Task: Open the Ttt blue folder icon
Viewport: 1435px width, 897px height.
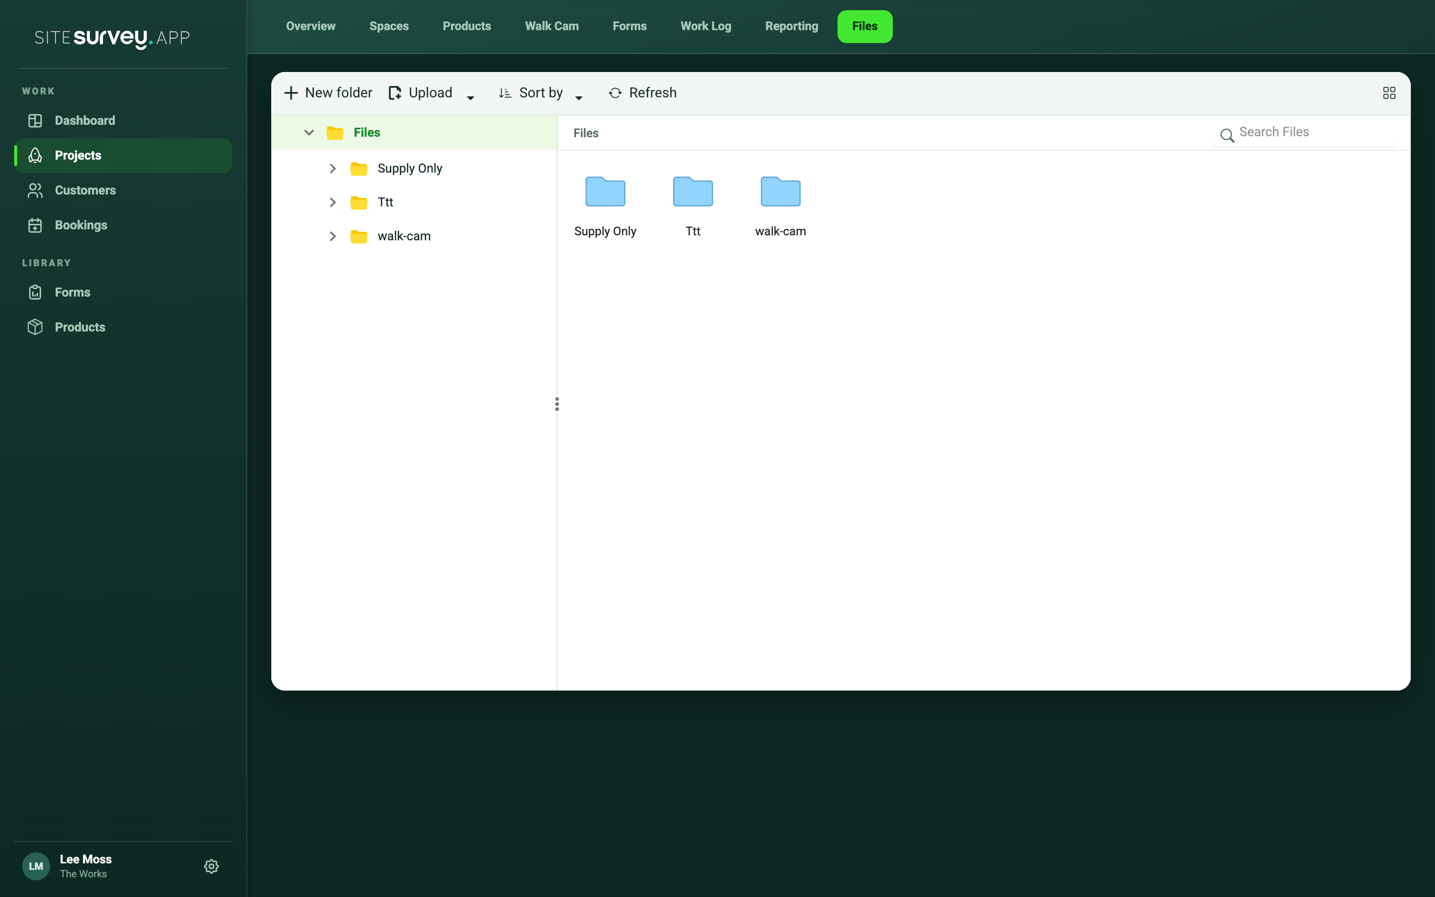Action: coord(693,192)
